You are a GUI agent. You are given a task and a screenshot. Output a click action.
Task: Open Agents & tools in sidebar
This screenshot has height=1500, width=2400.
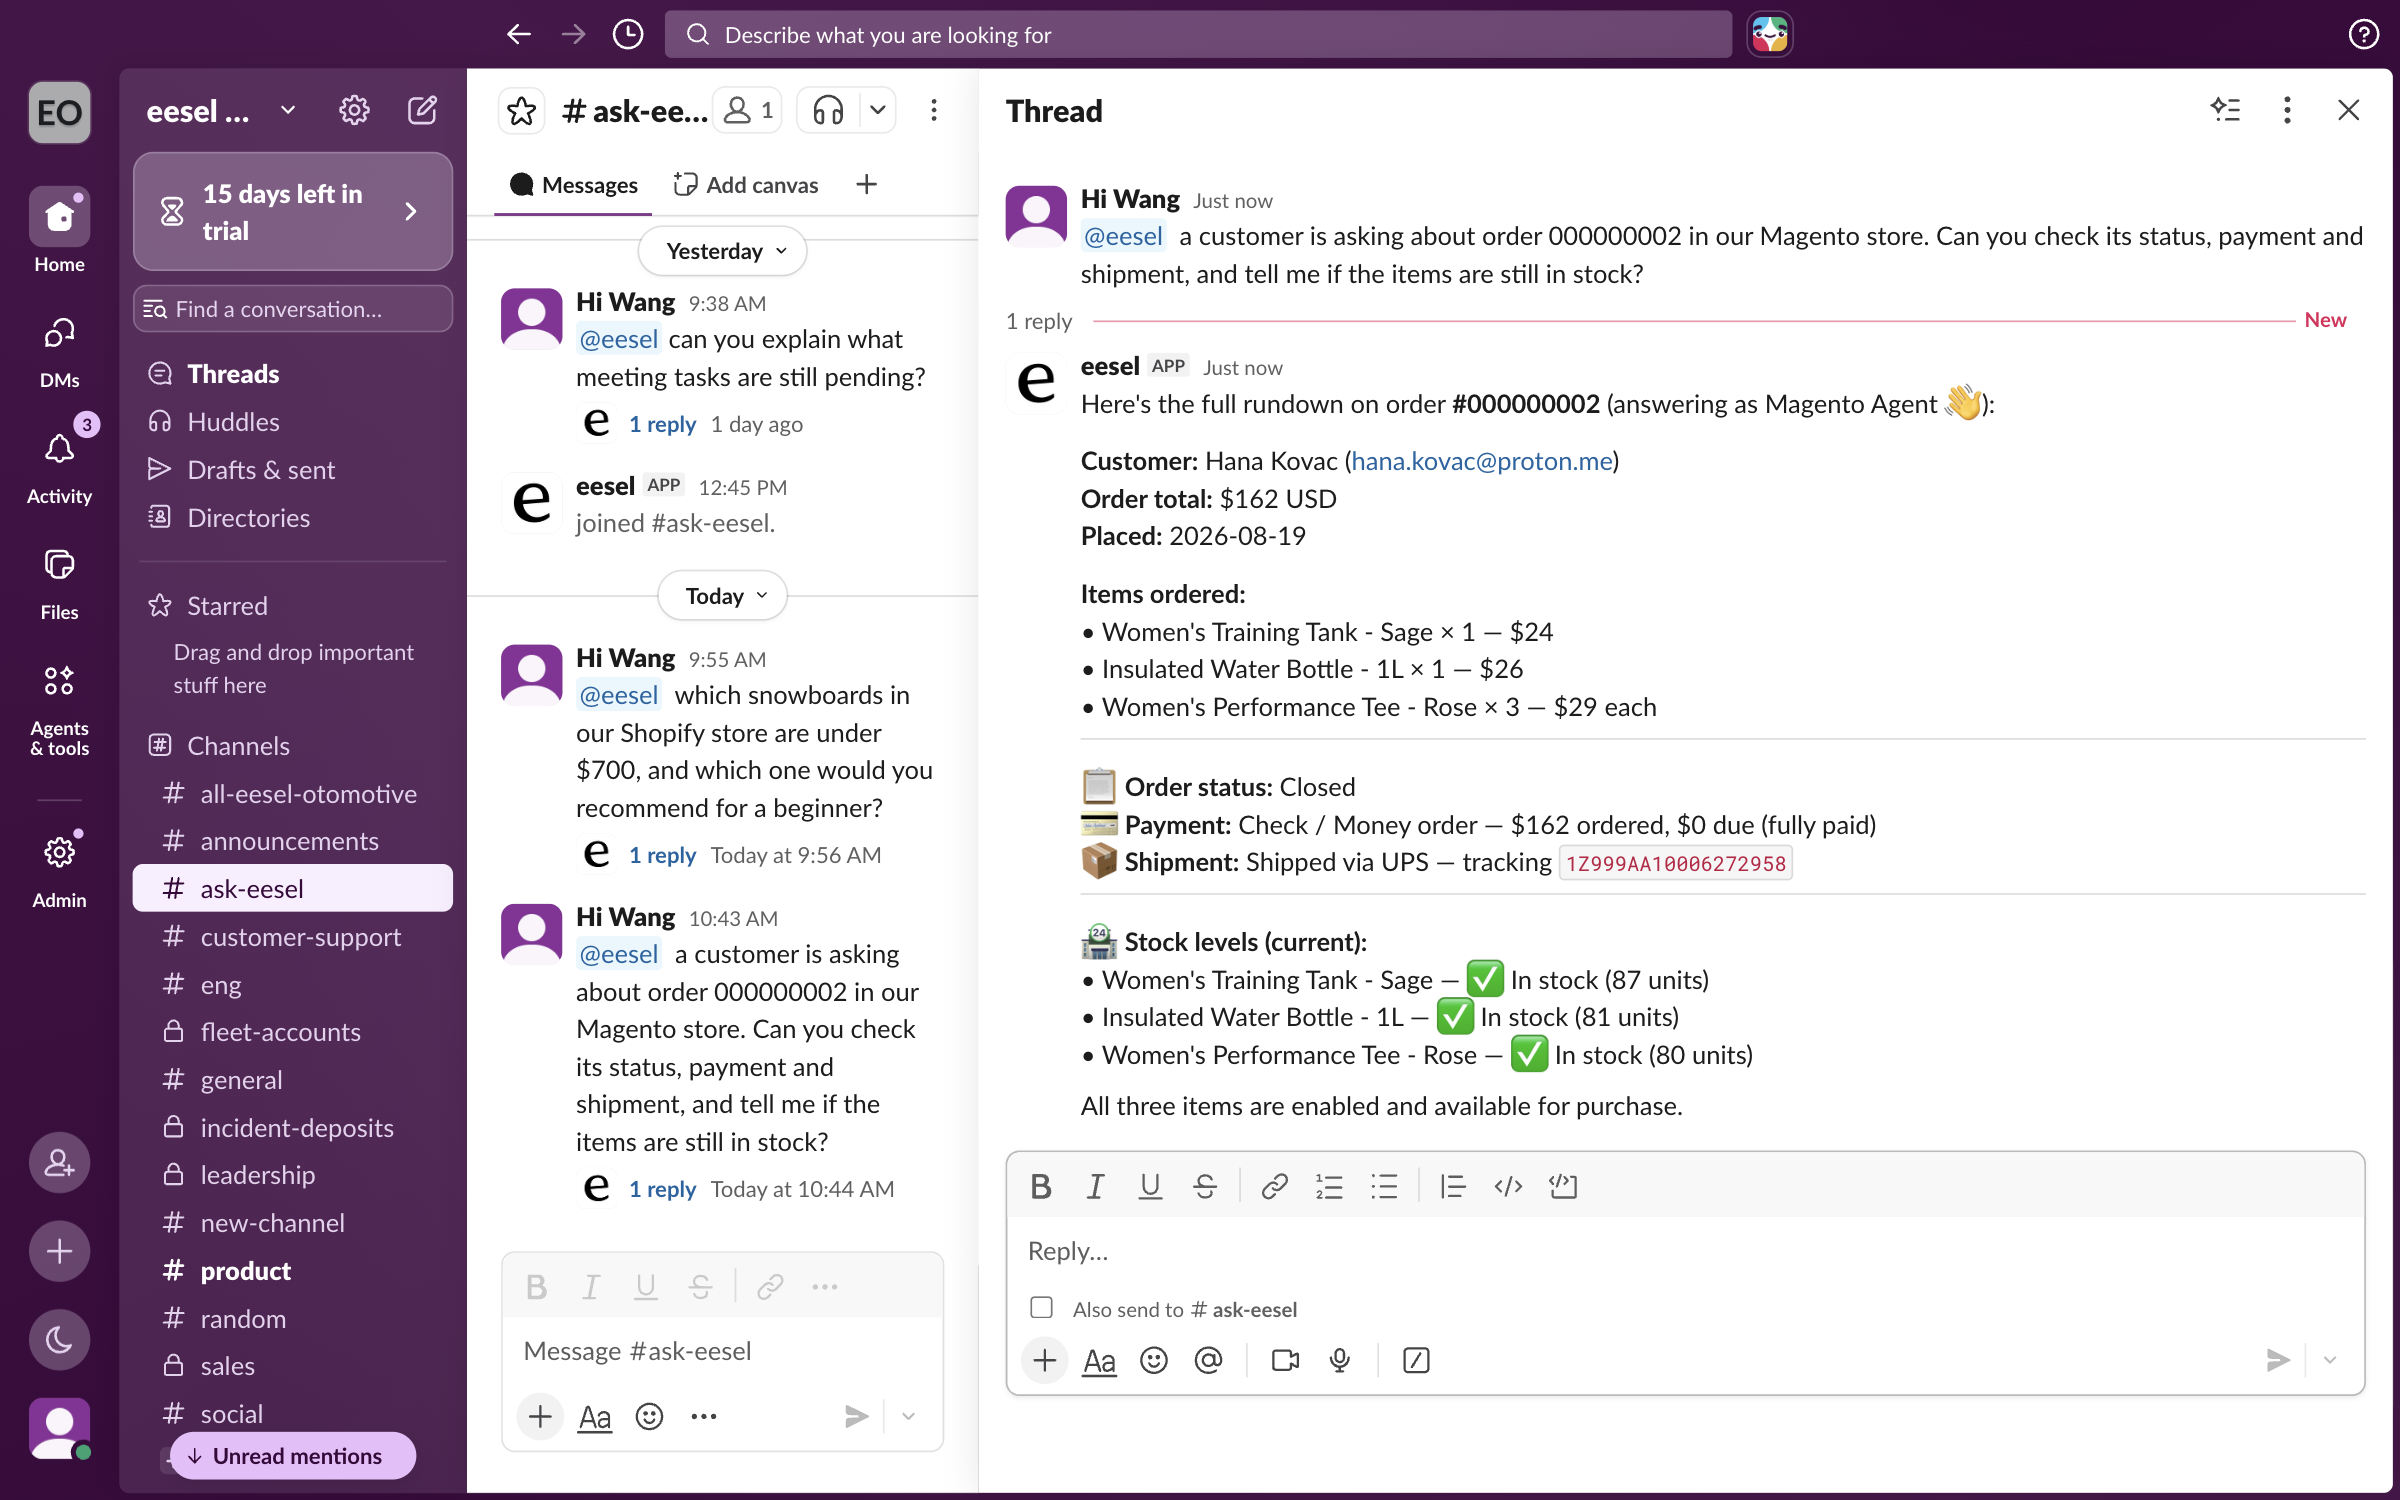[x=59, y=710]
